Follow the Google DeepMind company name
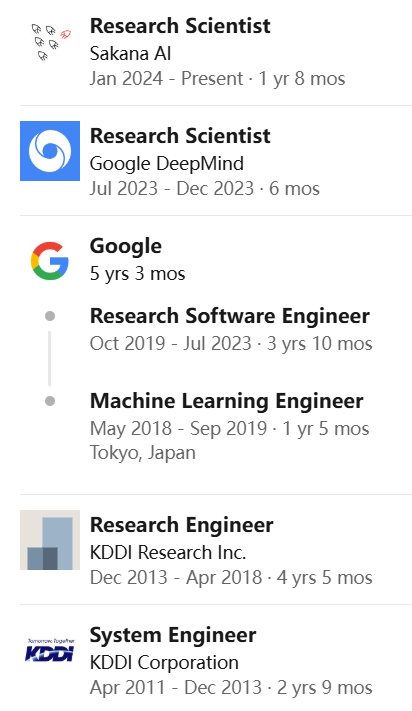This screenshot has width=412, height=711. point(167,164)
